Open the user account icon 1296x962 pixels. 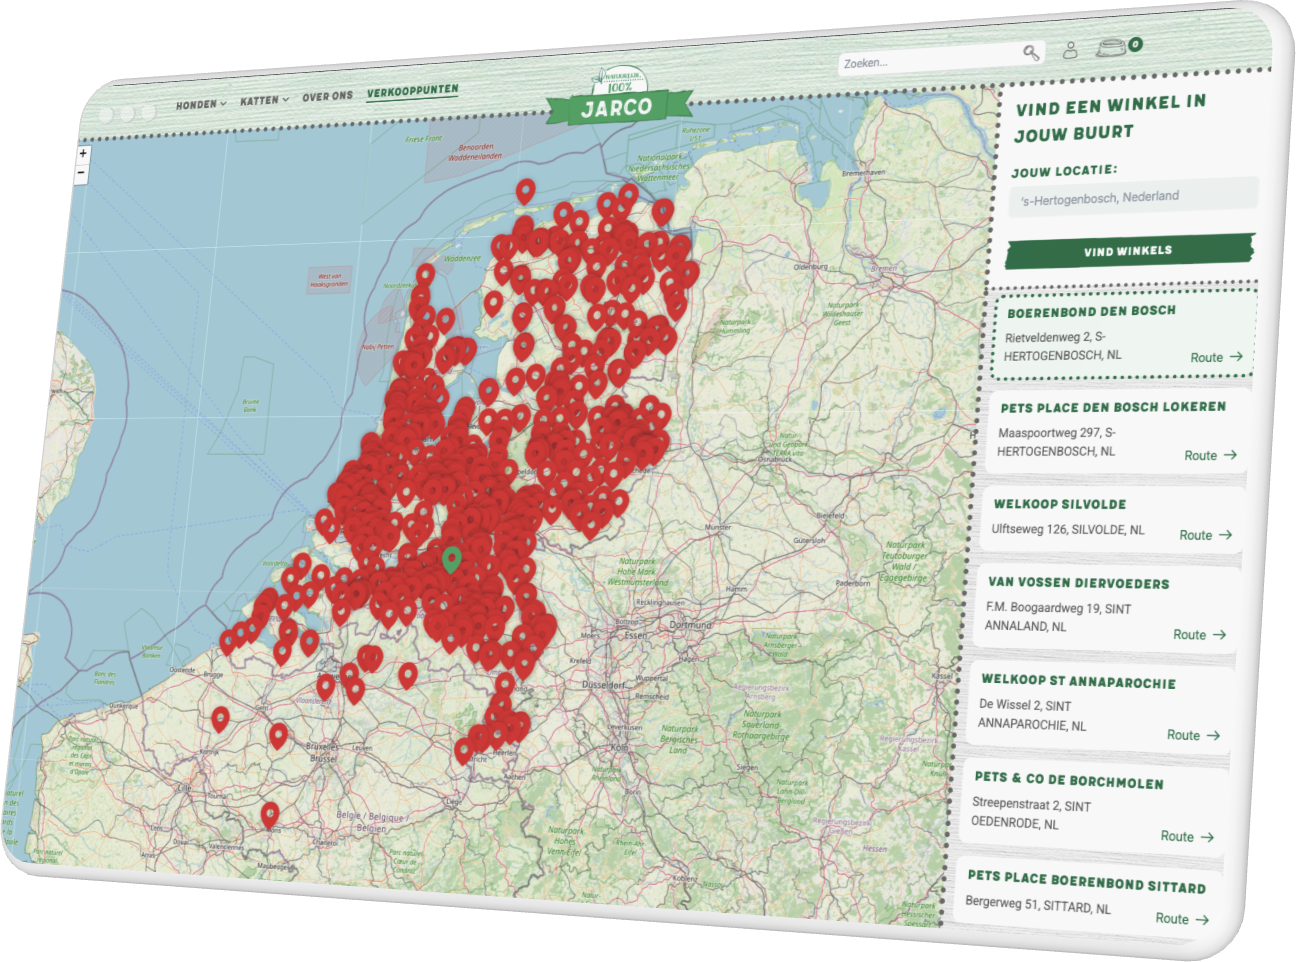[x=1070, y=49]
